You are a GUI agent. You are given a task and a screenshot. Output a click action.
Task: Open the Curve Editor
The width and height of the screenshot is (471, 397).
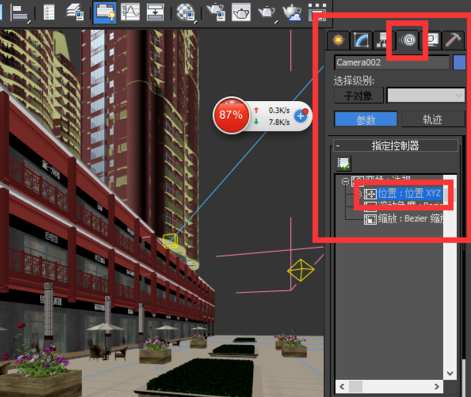[x=130, y=12]
